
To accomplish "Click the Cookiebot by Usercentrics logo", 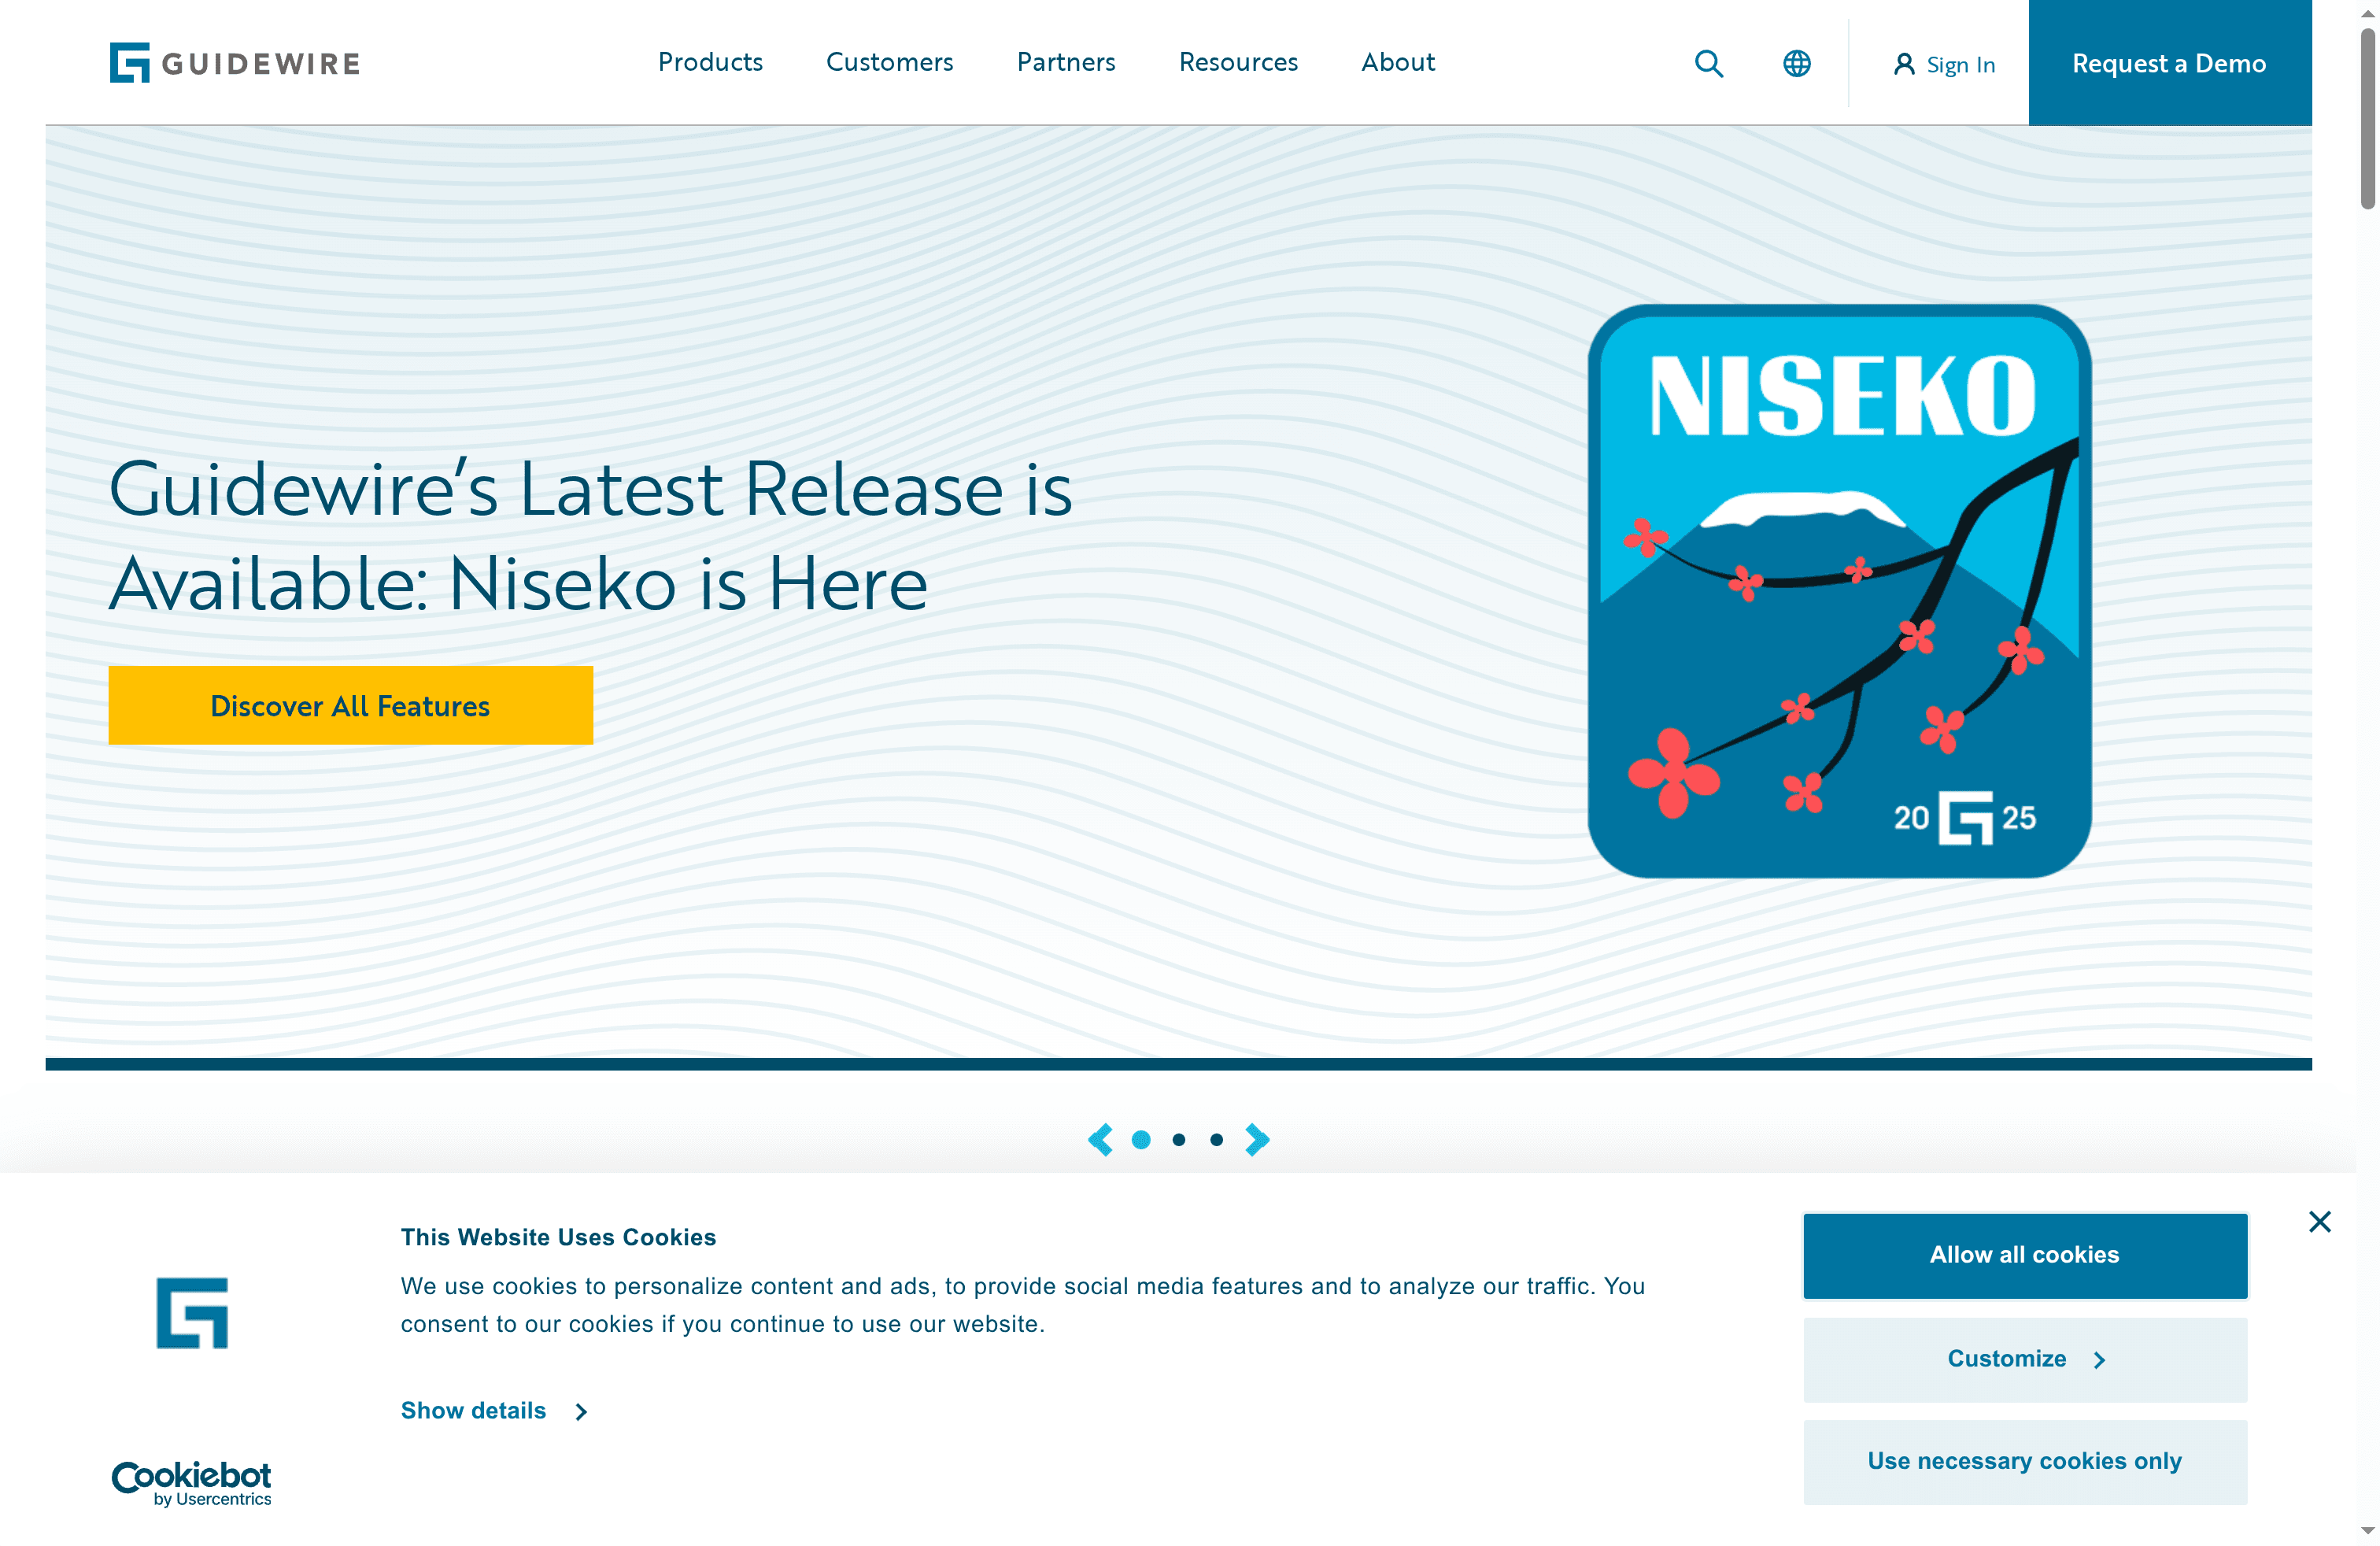I will tap(192, 1482).
